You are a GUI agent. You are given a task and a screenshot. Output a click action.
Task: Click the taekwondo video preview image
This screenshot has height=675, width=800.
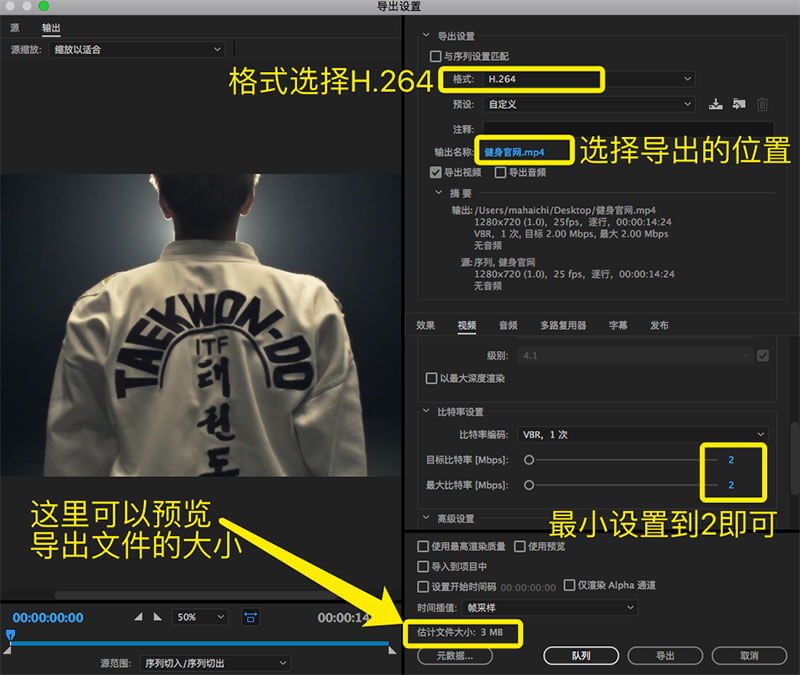tap(201, 325)
